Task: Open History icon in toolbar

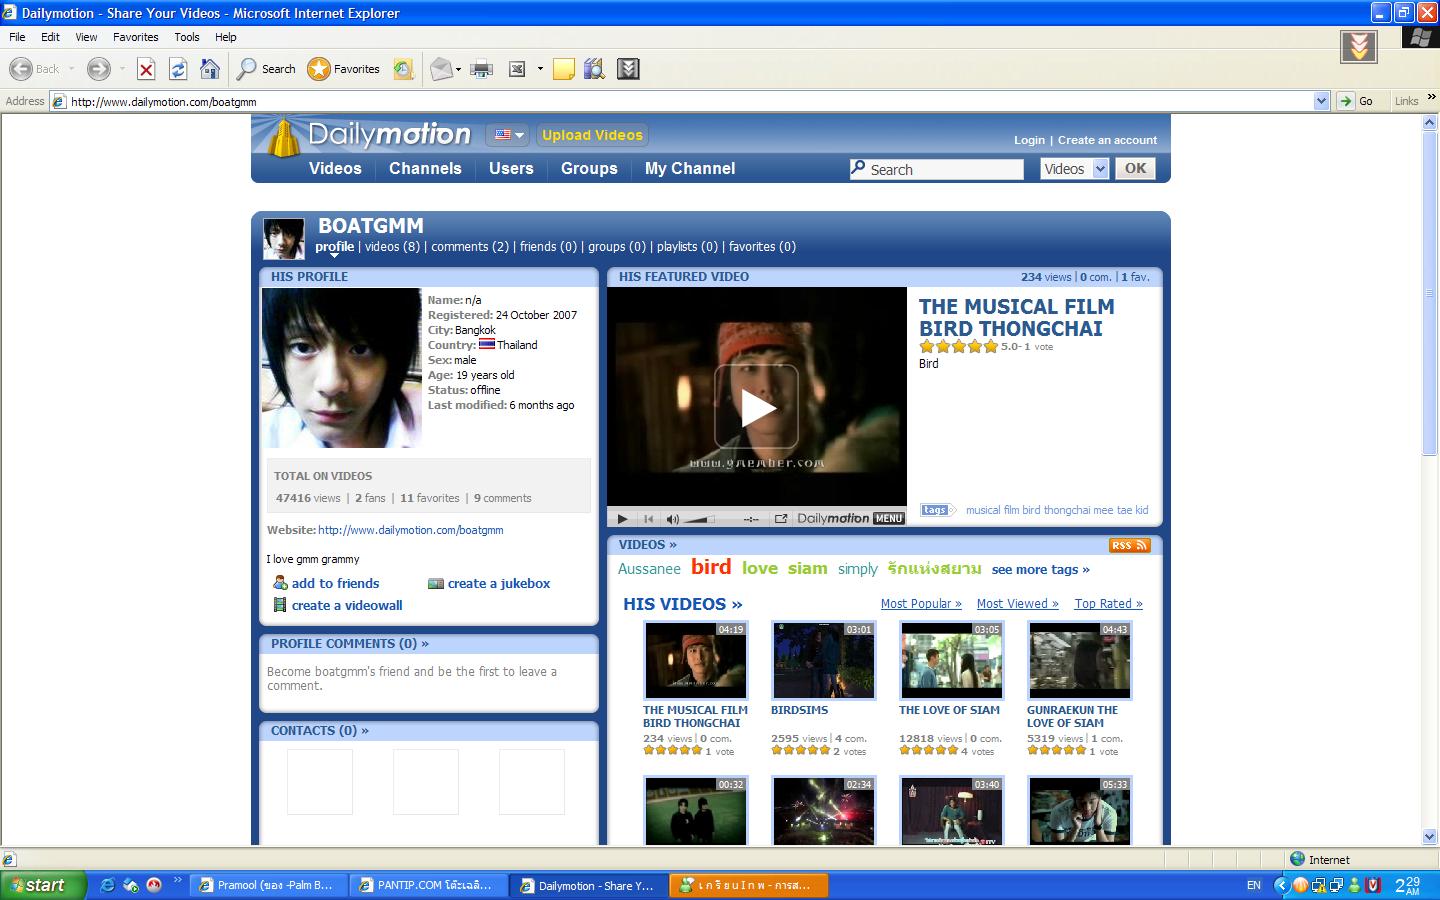Action: pyautogui.click(x=403, y=69)
